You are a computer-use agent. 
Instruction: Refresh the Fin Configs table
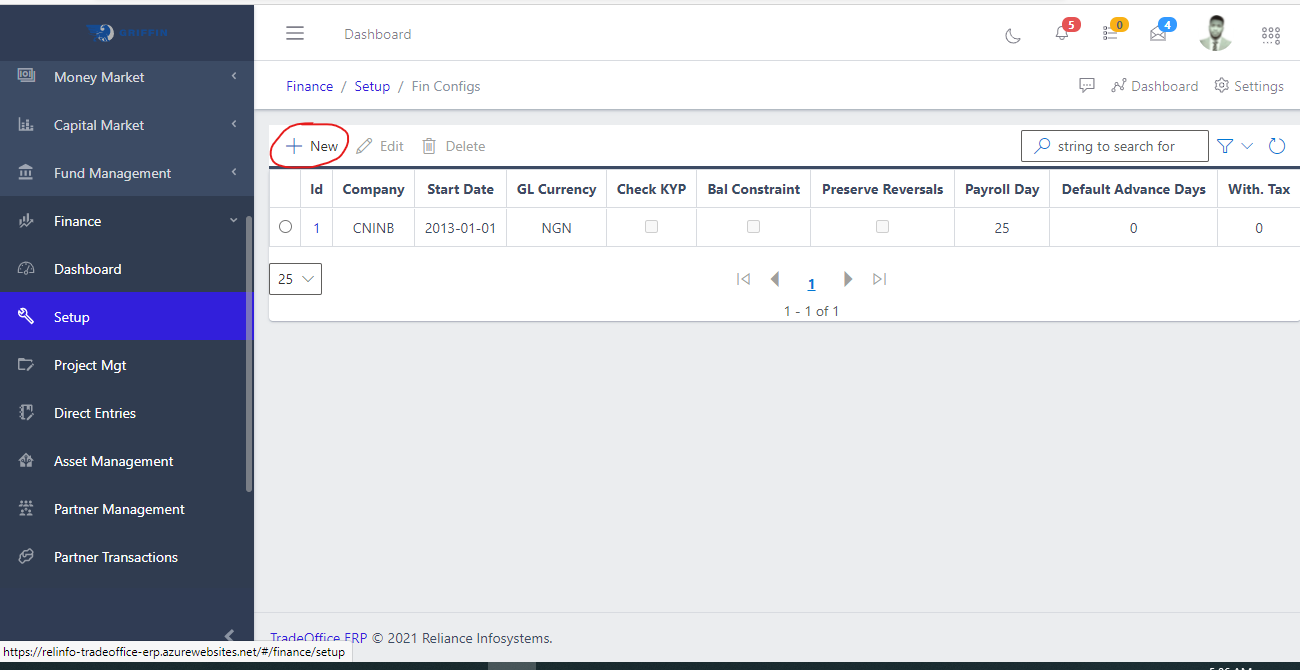[x=1277, y=145]
